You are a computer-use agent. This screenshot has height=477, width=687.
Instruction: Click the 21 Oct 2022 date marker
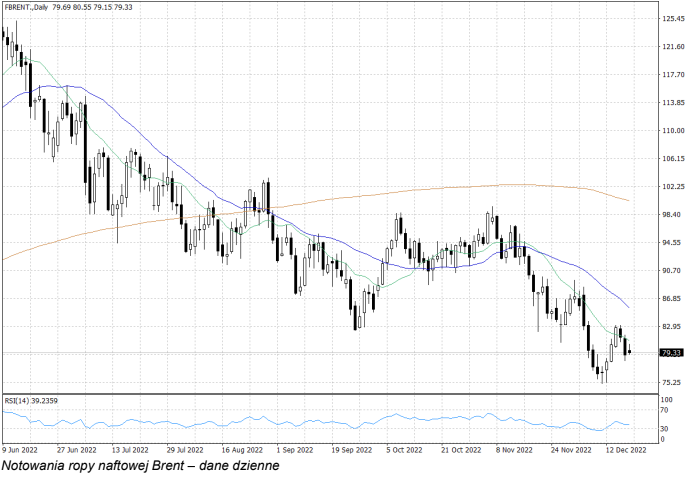(x=461, y=450)
